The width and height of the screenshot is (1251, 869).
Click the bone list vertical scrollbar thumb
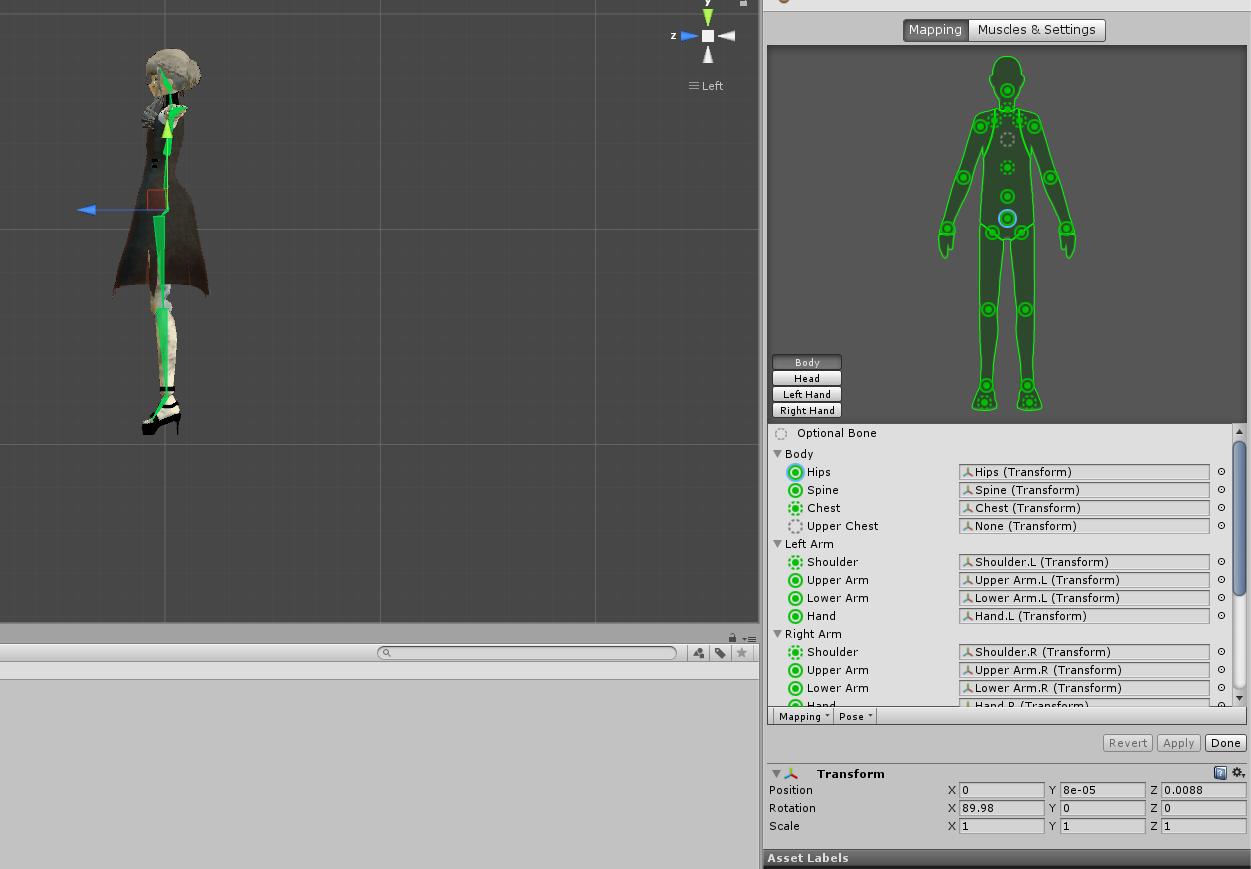tap(1239, 518)
